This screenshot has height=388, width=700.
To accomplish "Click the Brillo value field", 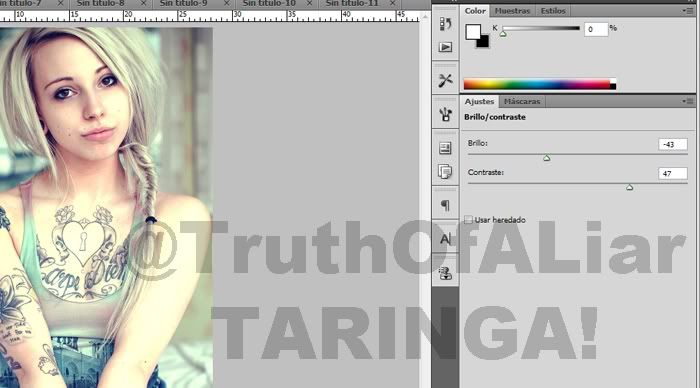I will (x=673, y=144).
